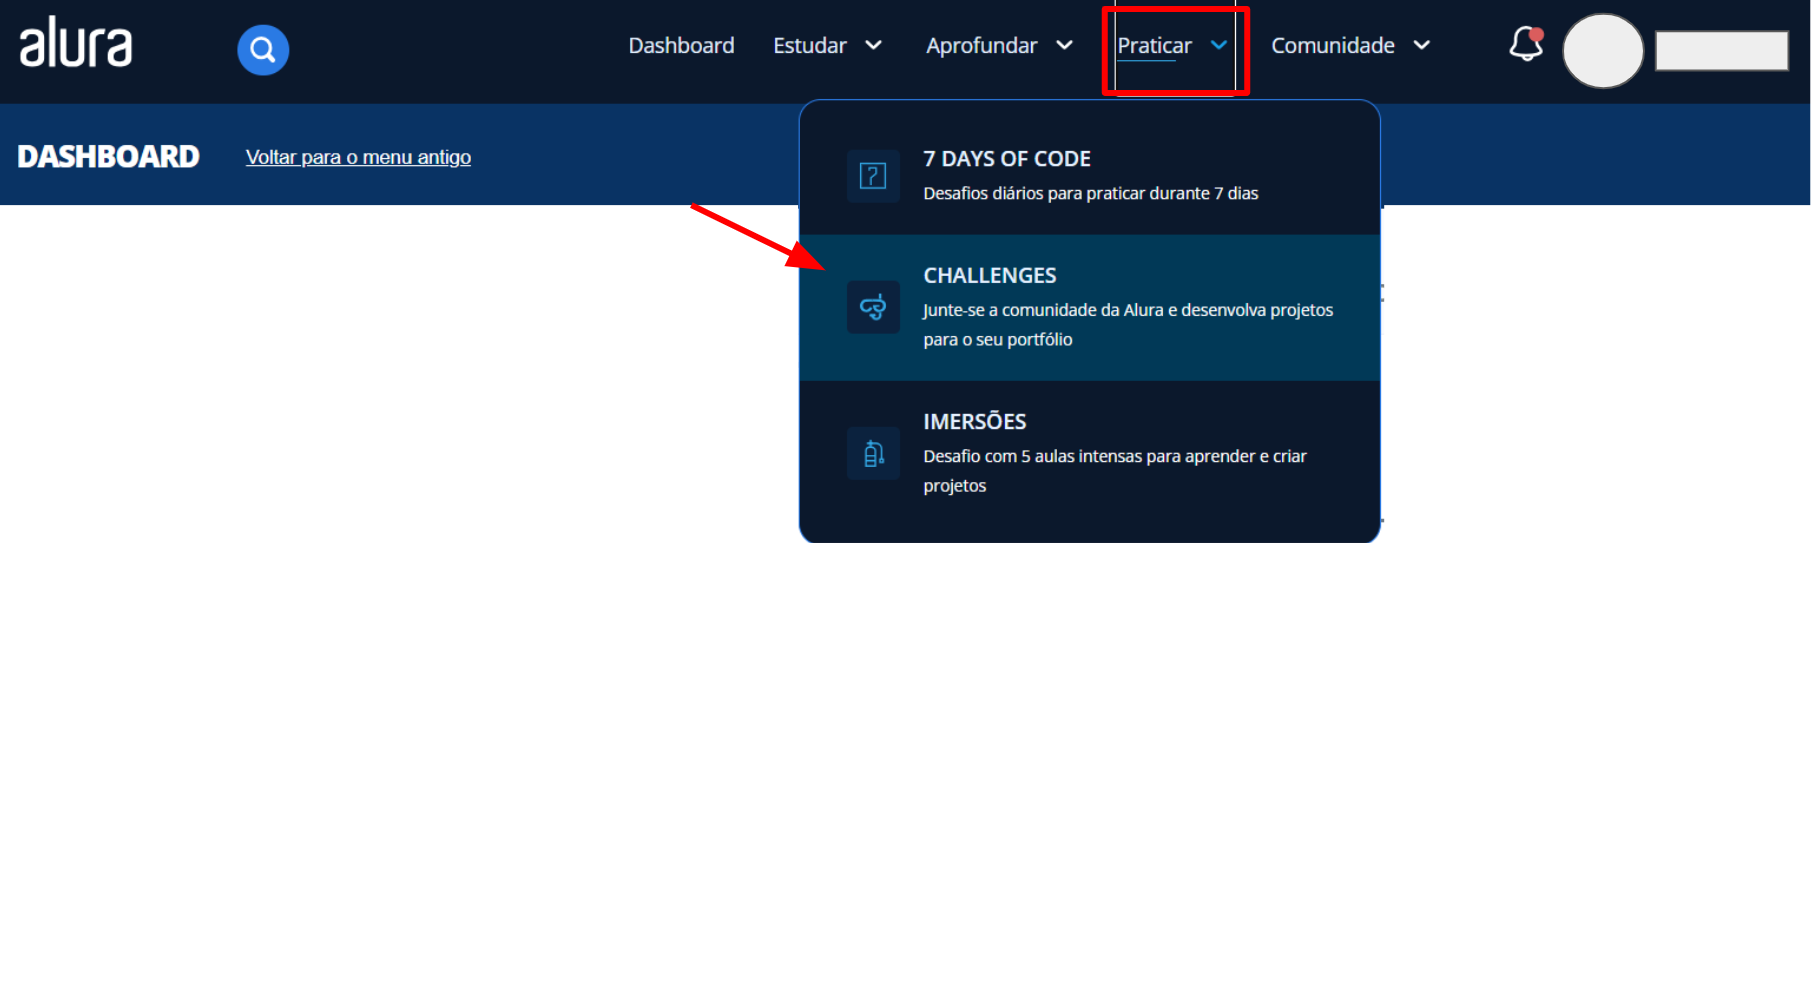Open the user profile avatar
The width and height of the screenshot is (1811, 988).
pos(1602,51)
